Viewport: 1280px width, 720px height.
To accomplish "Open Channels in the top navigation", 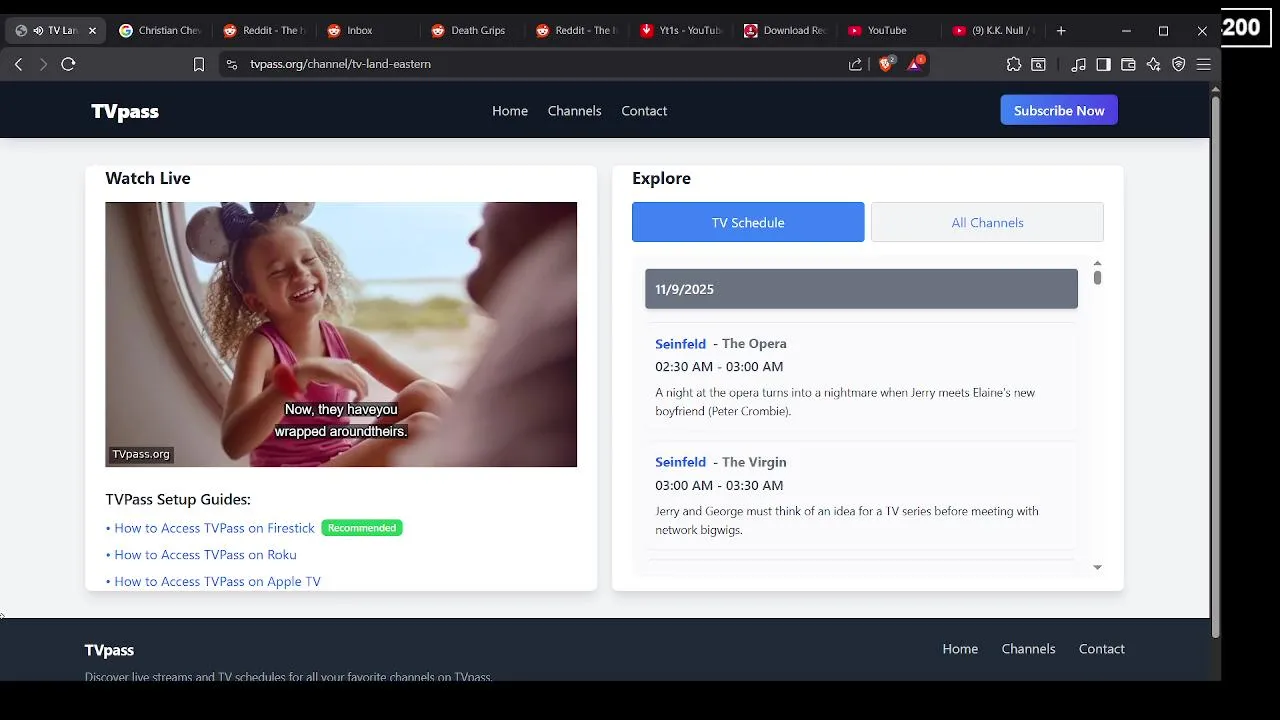I will pyautogui.click(x=574, y=111).
